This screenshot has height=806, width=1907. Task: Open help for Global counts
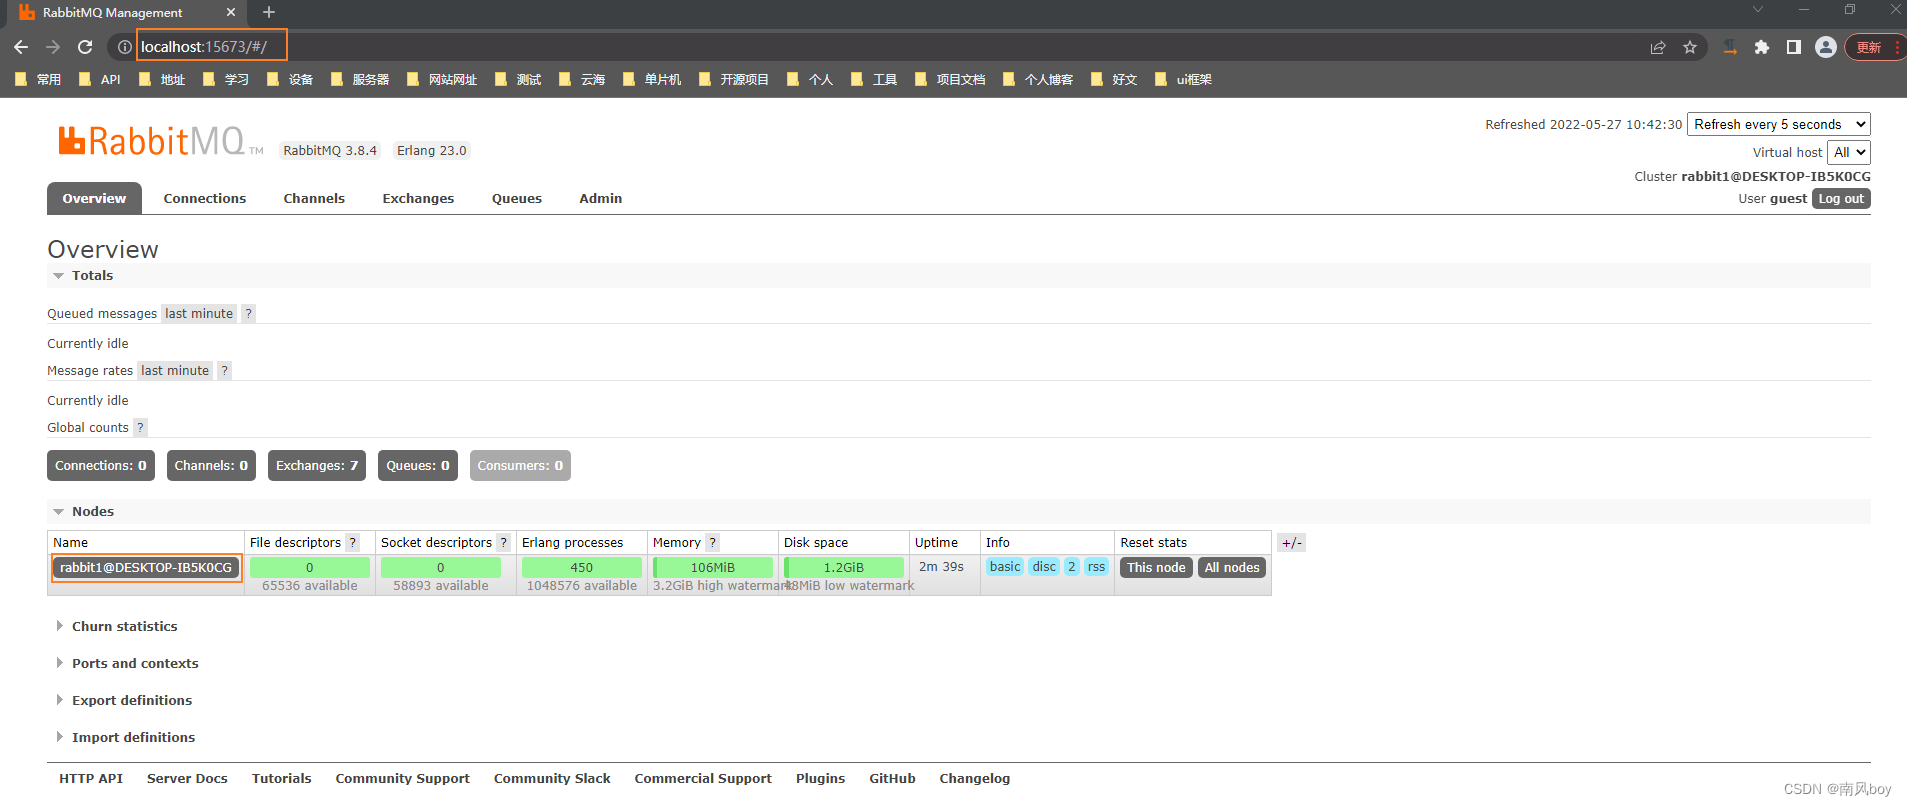point(141,428)
